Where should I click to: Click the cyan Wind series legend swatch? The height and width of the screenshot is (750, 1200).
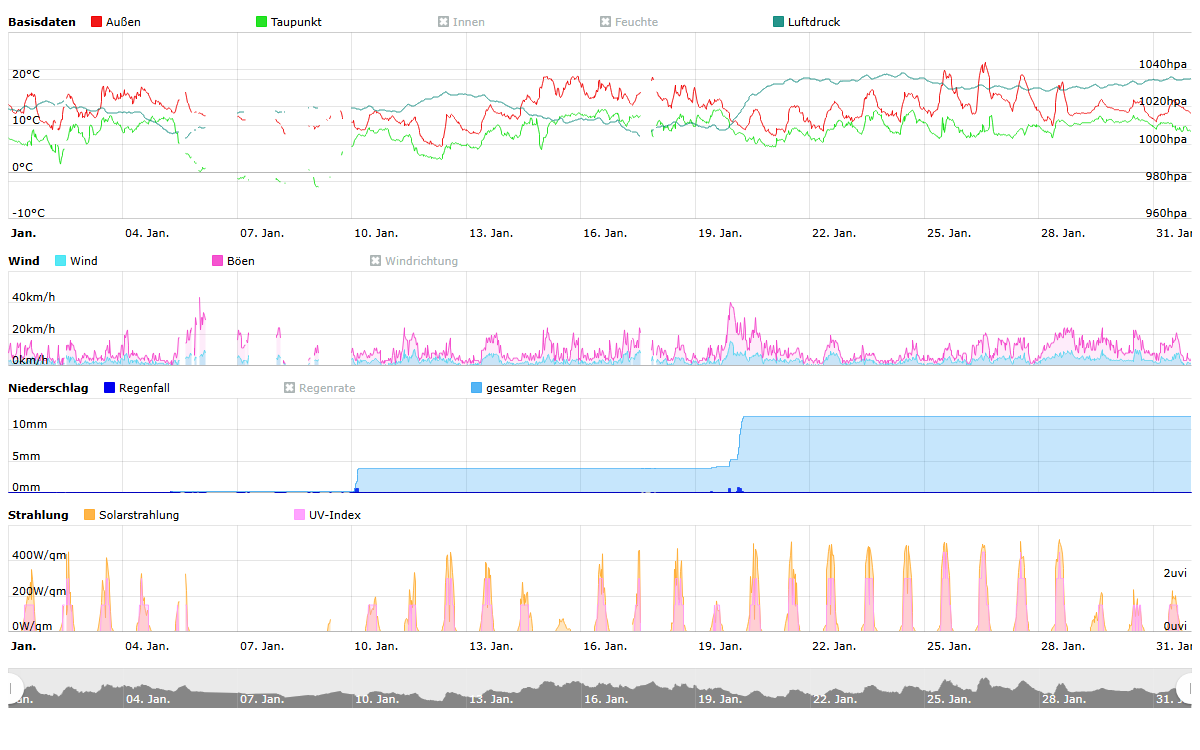point(61,261)
